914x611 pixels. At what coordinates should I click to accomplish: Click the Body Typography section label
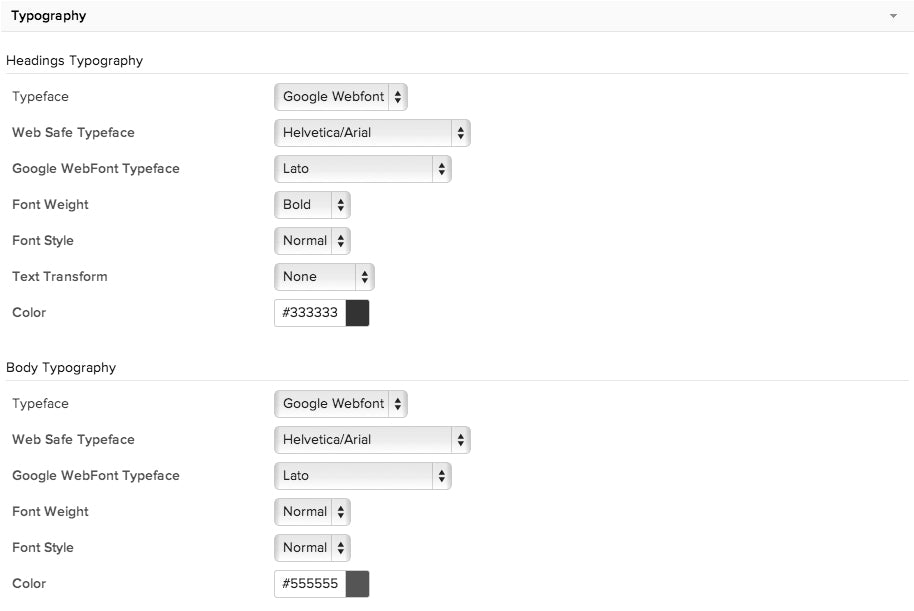tap(61, 368)
